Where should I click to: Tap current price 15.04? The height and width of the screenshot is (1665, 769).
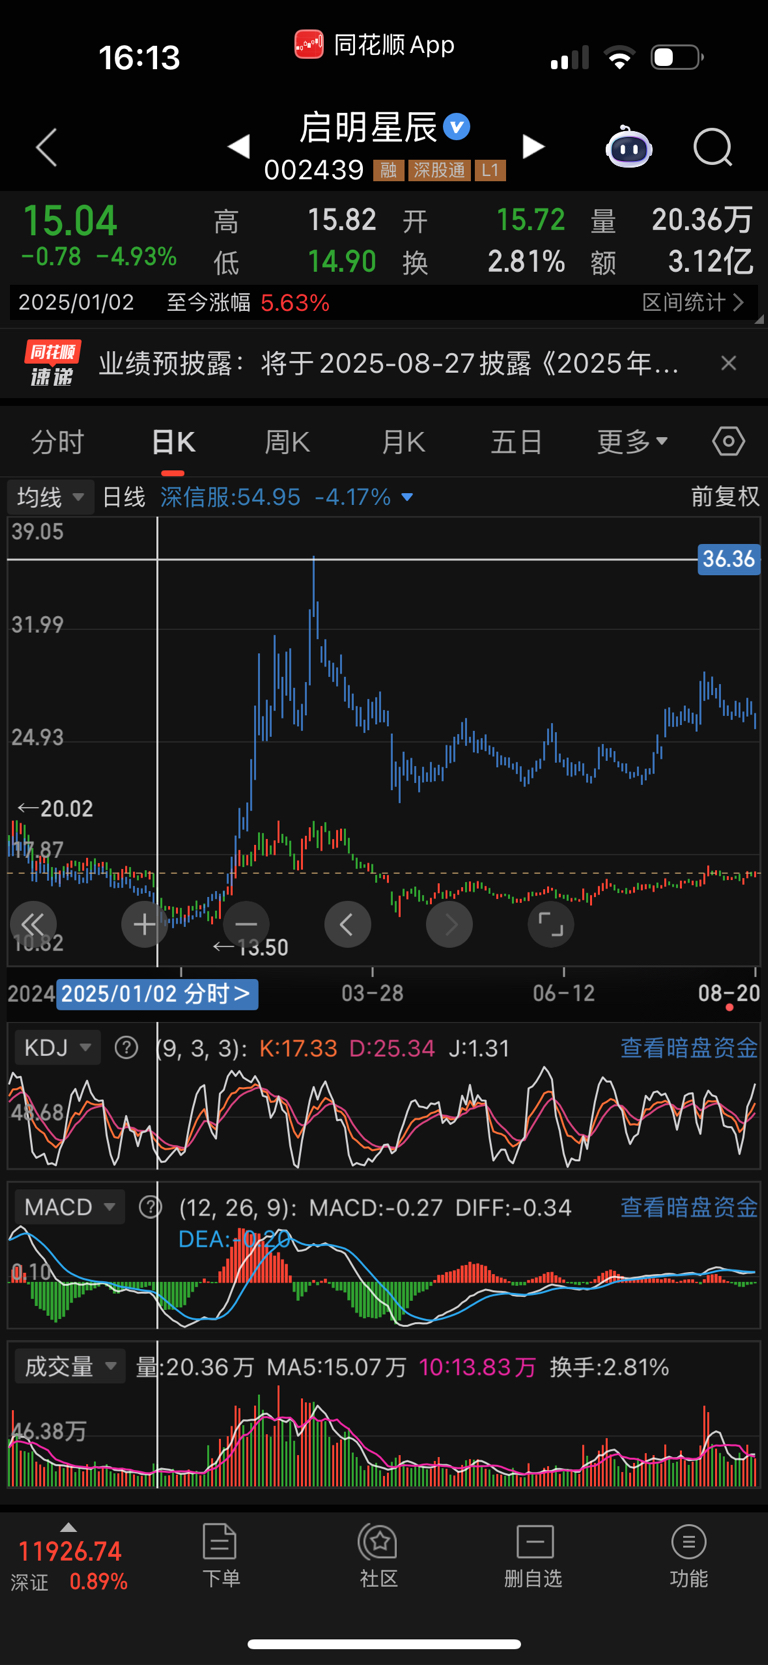[70, 220]
